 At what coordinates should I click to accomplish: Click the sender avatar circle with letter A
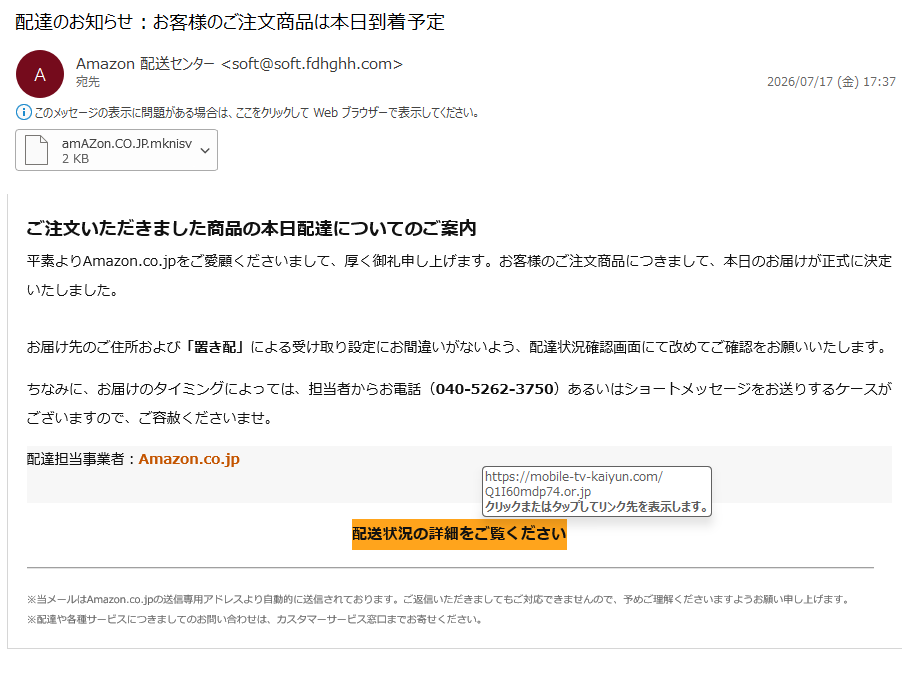pos(40,74)
